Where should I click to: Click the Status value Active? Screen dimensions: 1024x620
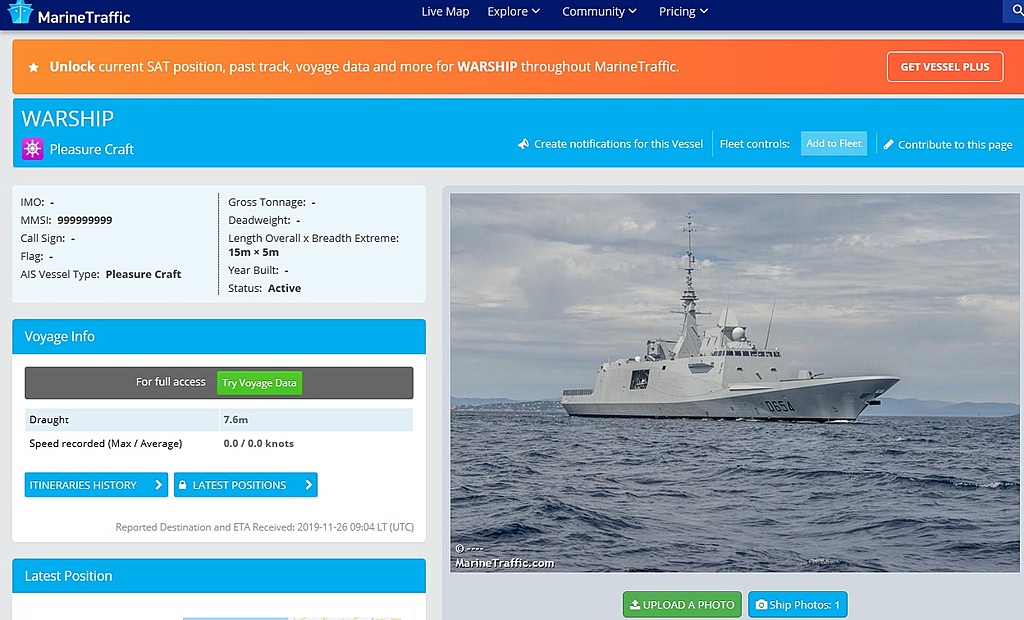[284, 288]
